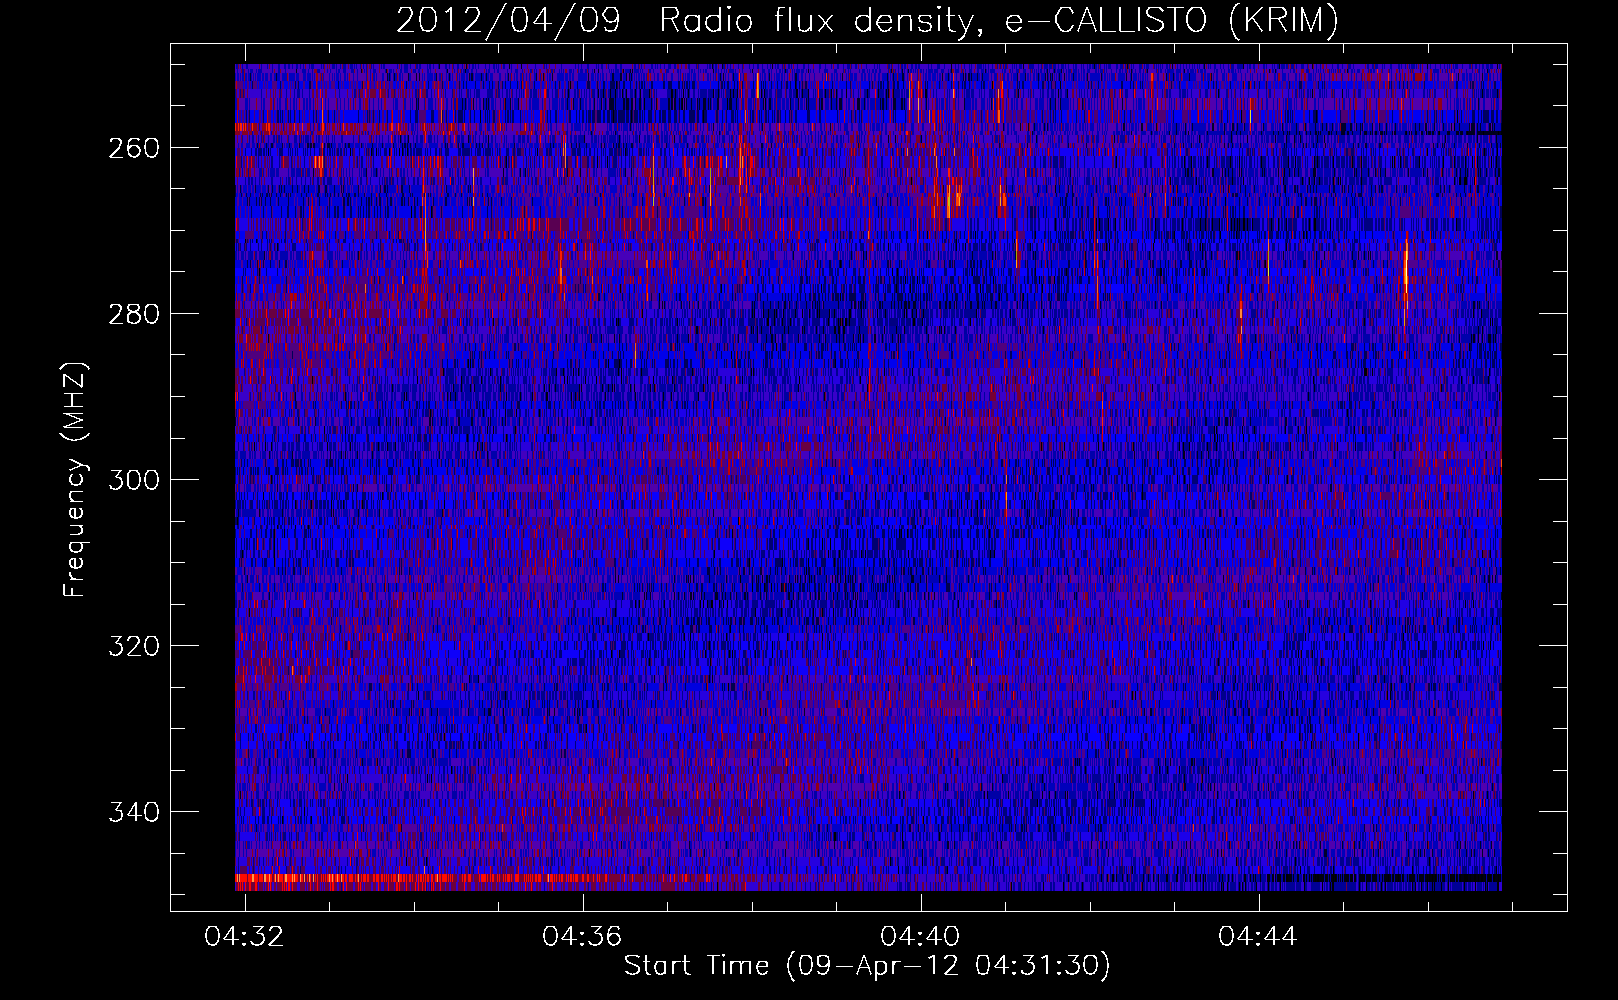
Task: Click the 260 frequency tick label
Action: 133,148
